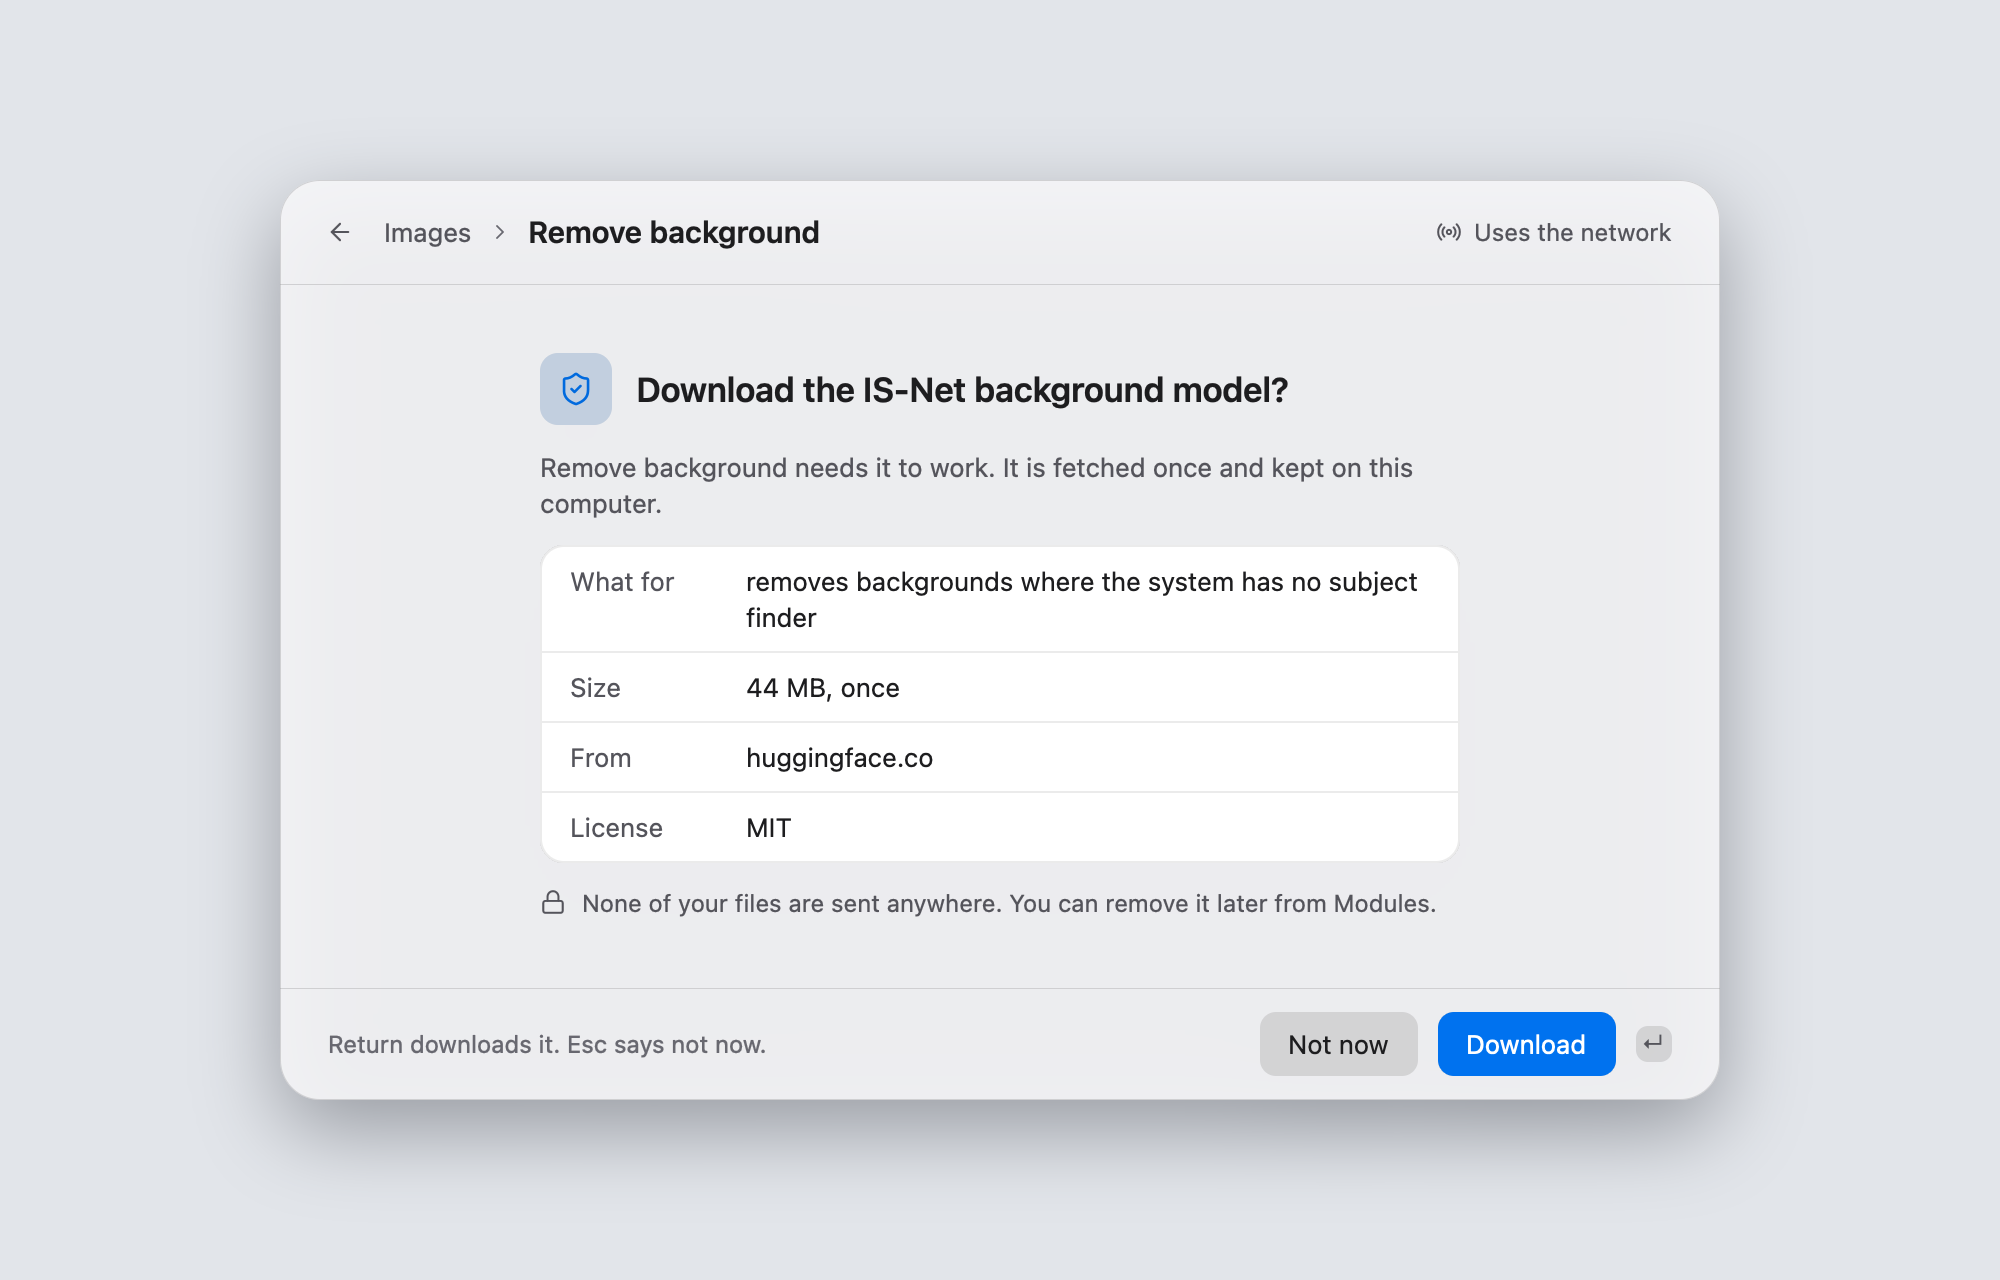The image size is (2000, 1280).
Task: Select the Remove background breadcrumb title
Action: [x=673, y=233]
